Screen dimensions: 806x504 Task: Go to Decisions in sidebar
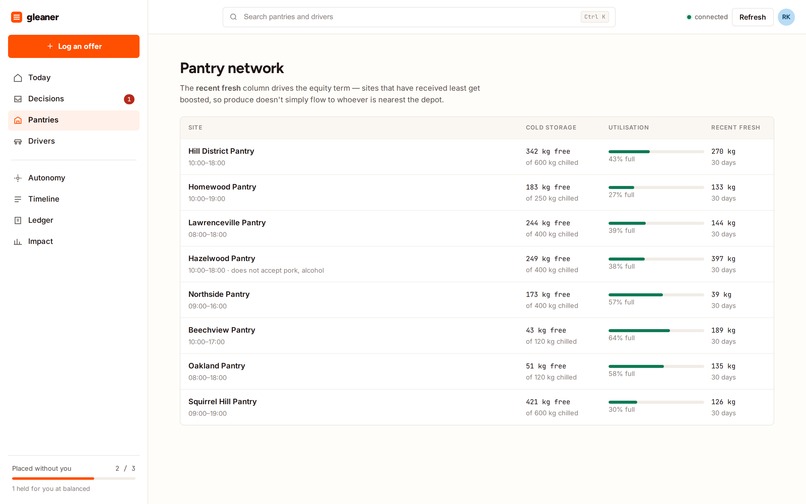(74, 99)
